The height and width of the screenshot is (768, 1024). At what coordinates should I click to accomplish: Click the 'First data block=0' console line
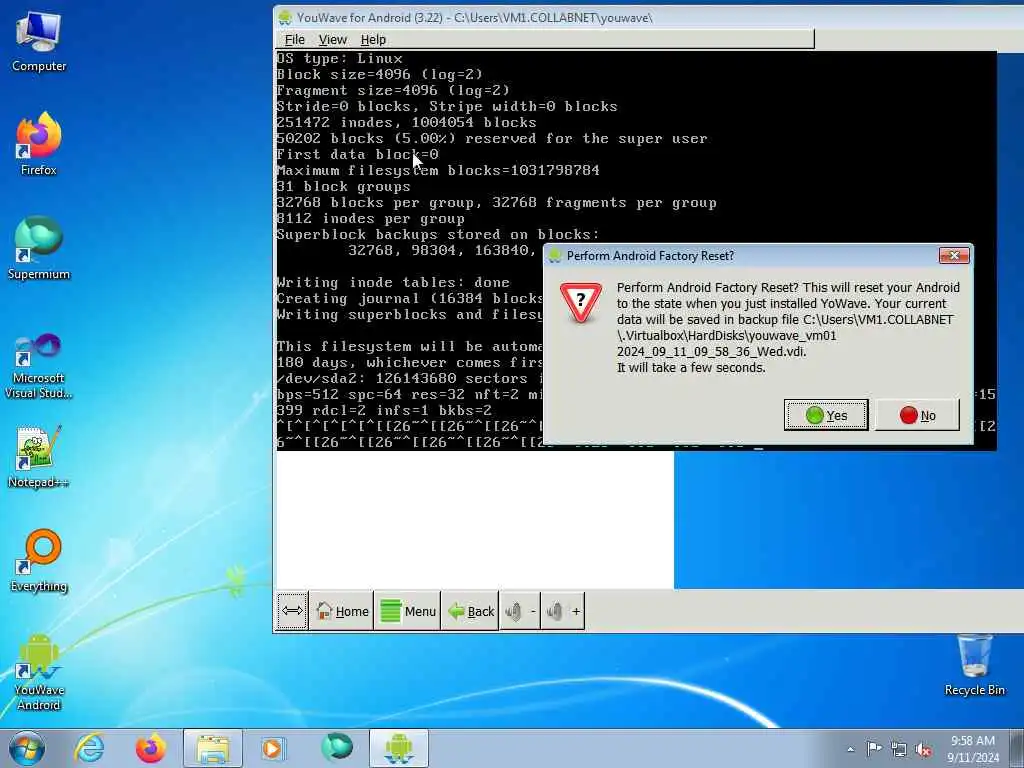click(x=357, y=155)
